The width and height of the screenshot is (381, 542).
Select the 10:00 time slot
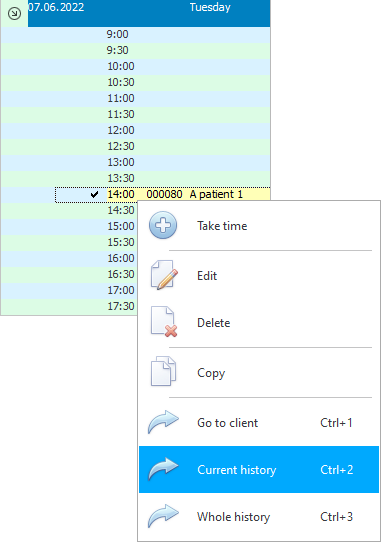[135, 66]
